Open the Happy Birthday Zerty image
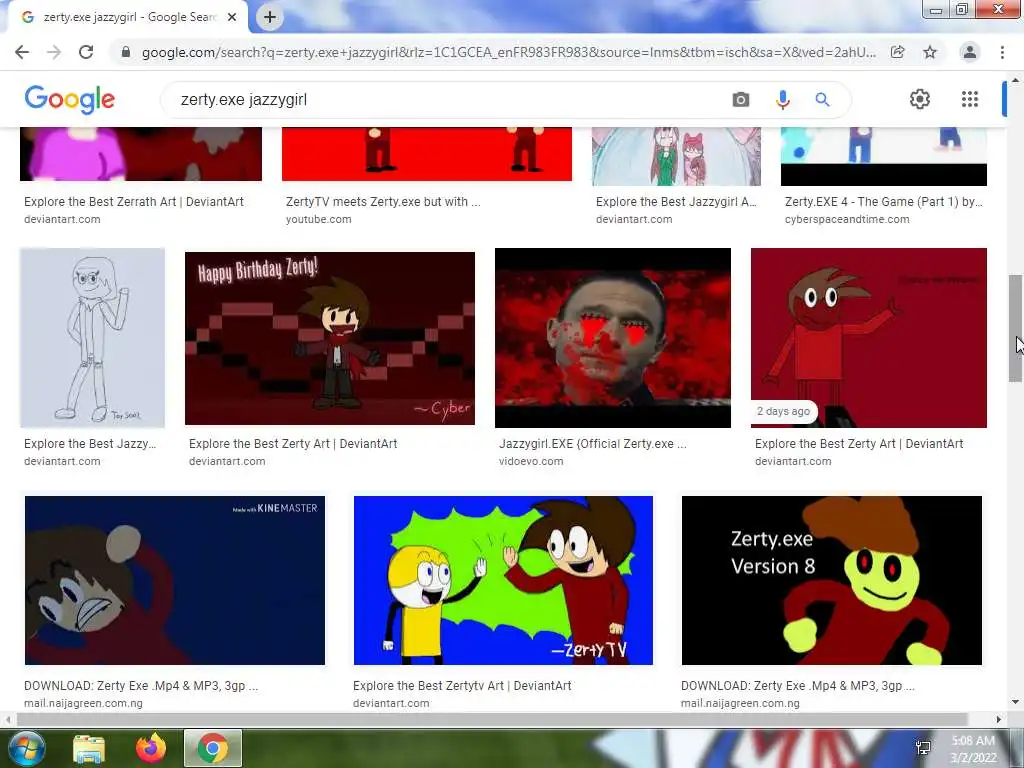This screenshot has width=1024, height=768. (x=330, y=338)
